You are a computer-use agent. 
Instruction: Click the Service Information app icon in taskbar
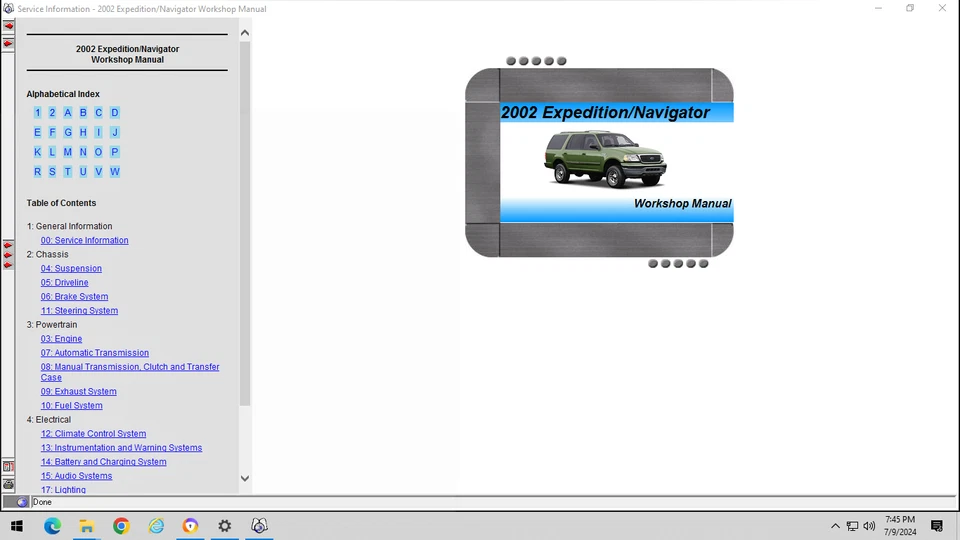pyautogui.click(x=260, y=526)
